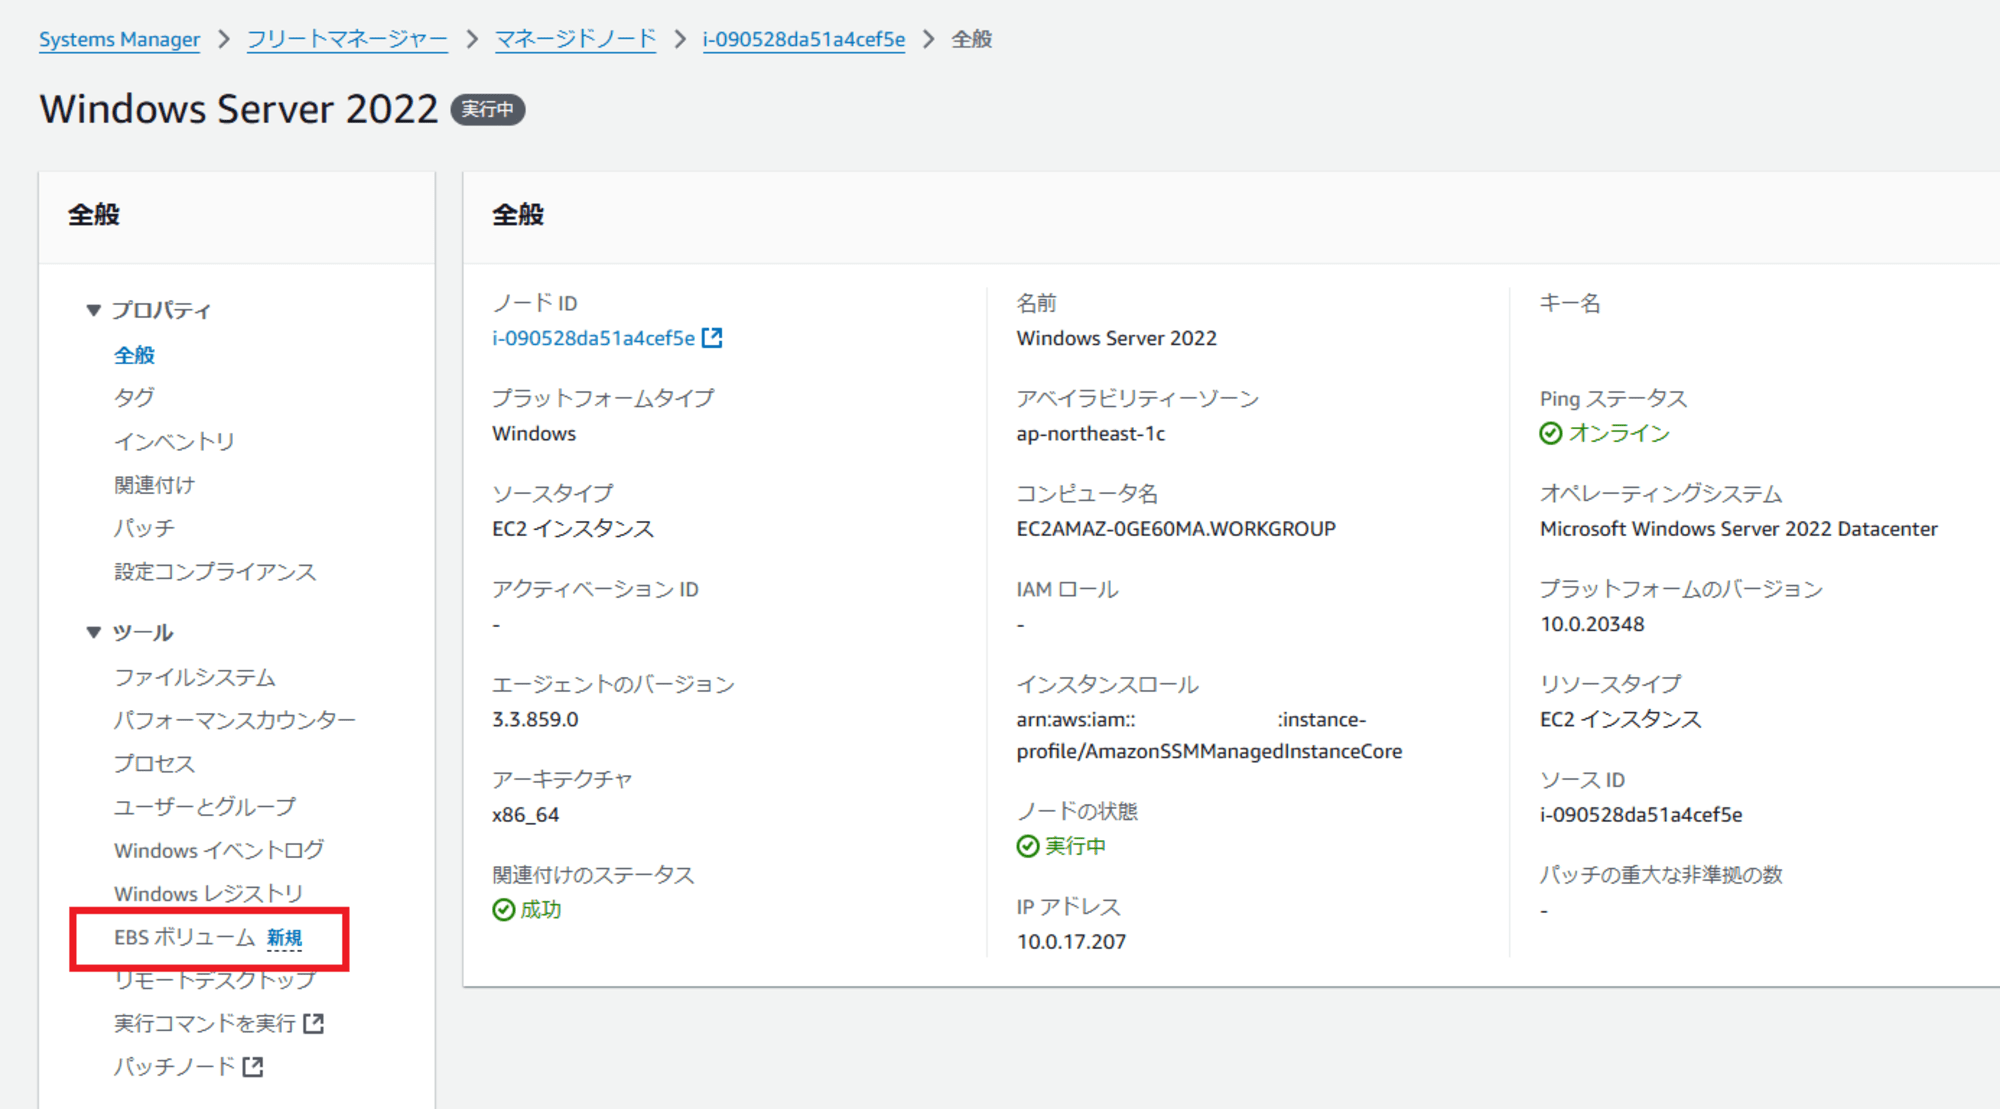Open パッチ sidebar item
The image size is (2000, 1109).
144,528
